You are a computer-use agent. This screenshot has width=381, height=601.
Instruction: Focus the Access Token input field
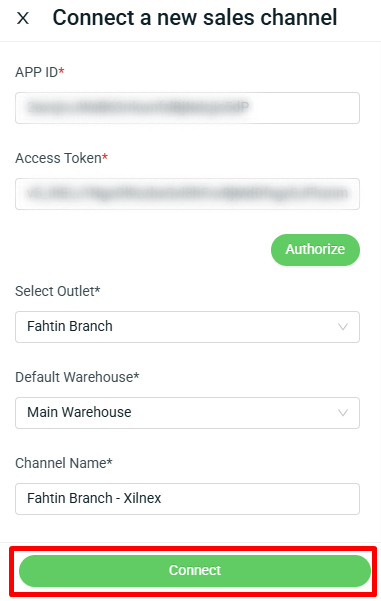187,194
